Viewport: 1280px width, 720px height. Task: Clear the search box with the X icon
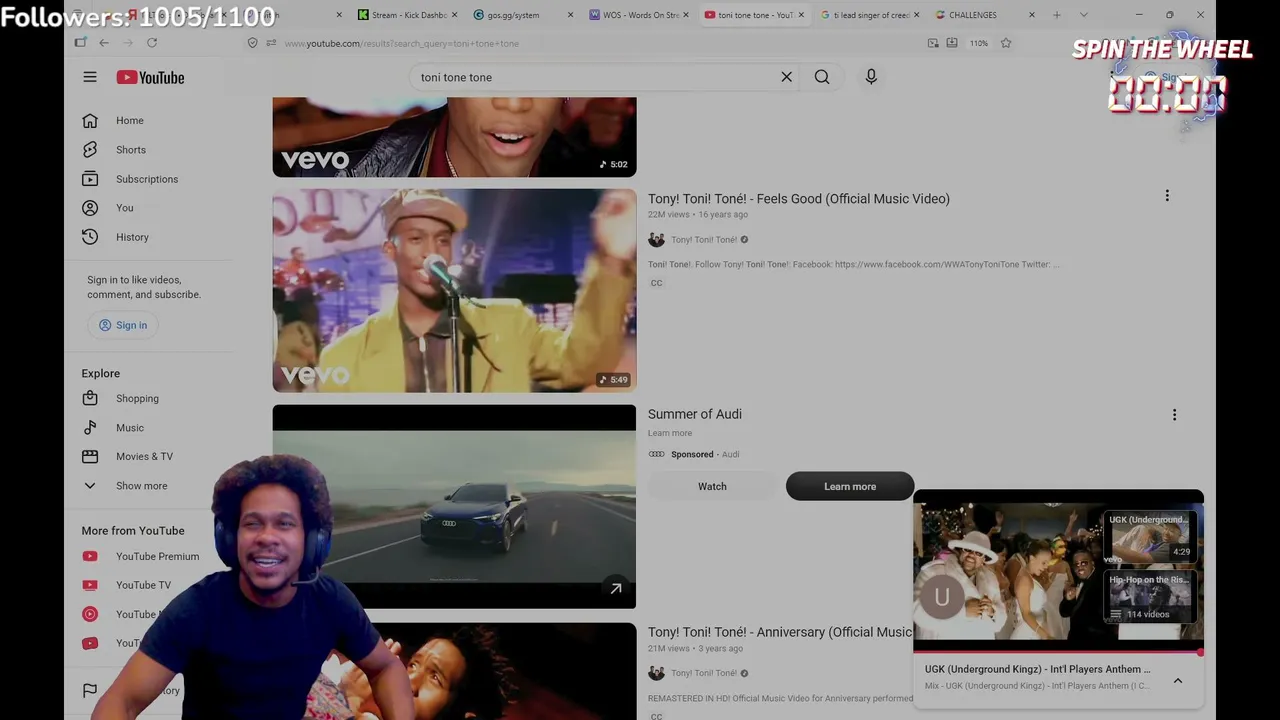(x=786, y=77)
